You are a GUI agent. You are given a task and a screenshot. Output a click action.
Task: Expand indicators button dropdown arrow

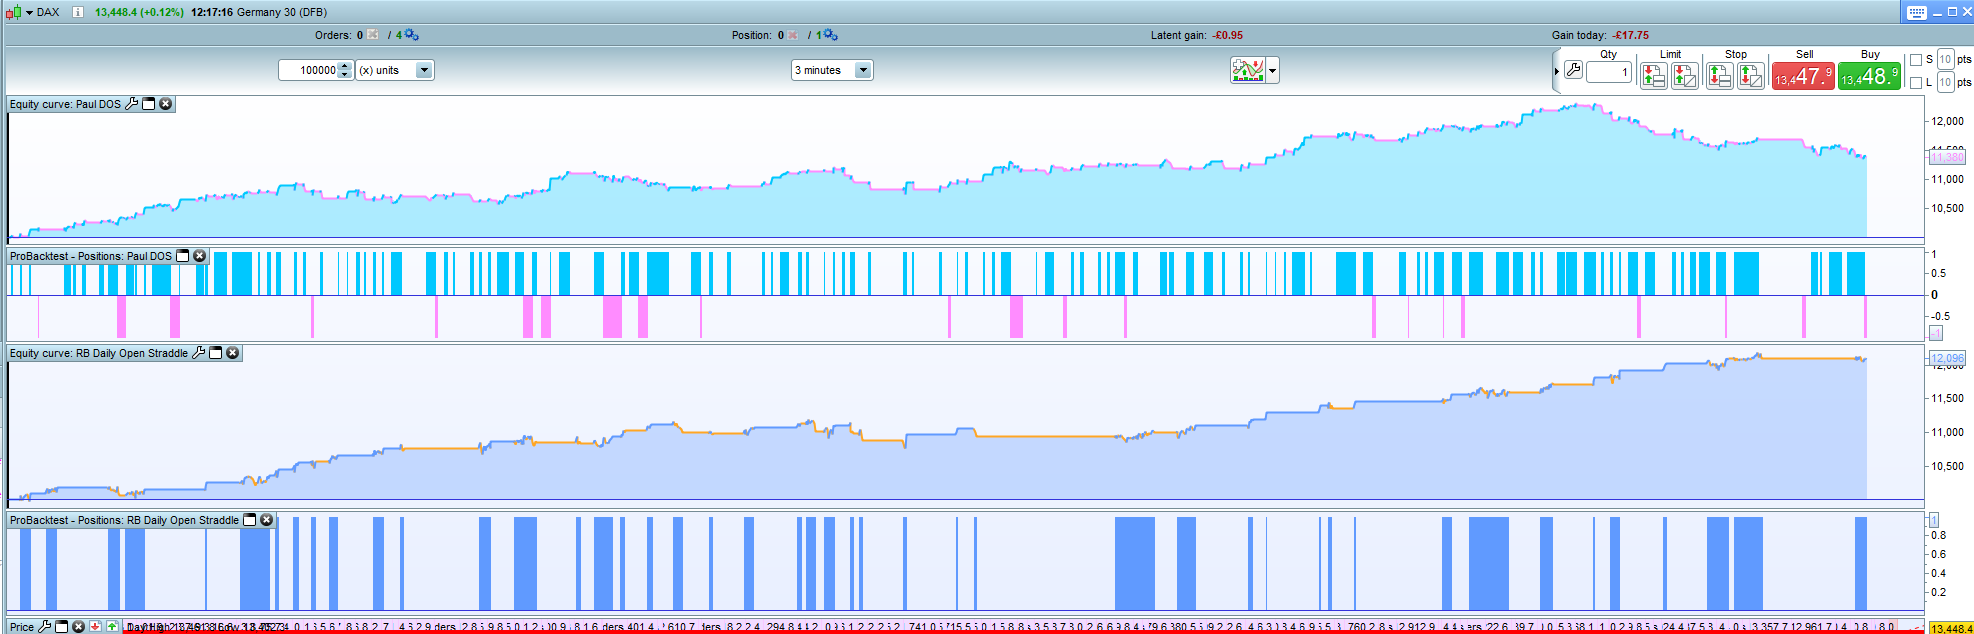1272,71
